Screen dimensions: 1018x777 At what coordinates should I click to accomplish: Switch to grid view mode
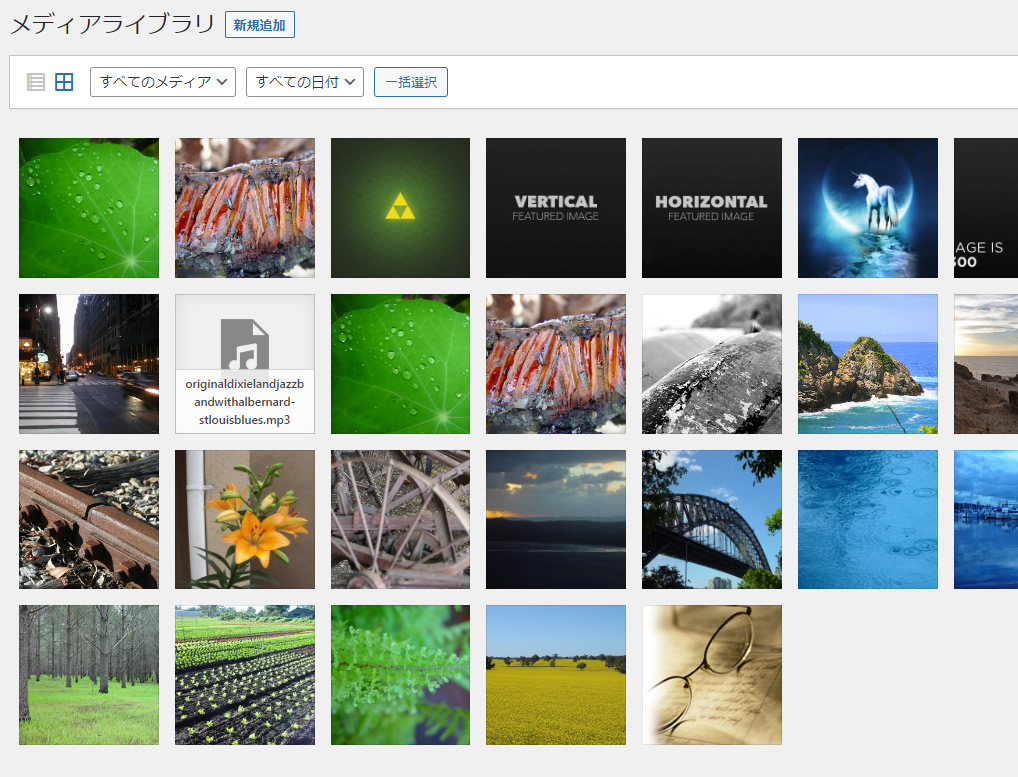click(64, 82)
